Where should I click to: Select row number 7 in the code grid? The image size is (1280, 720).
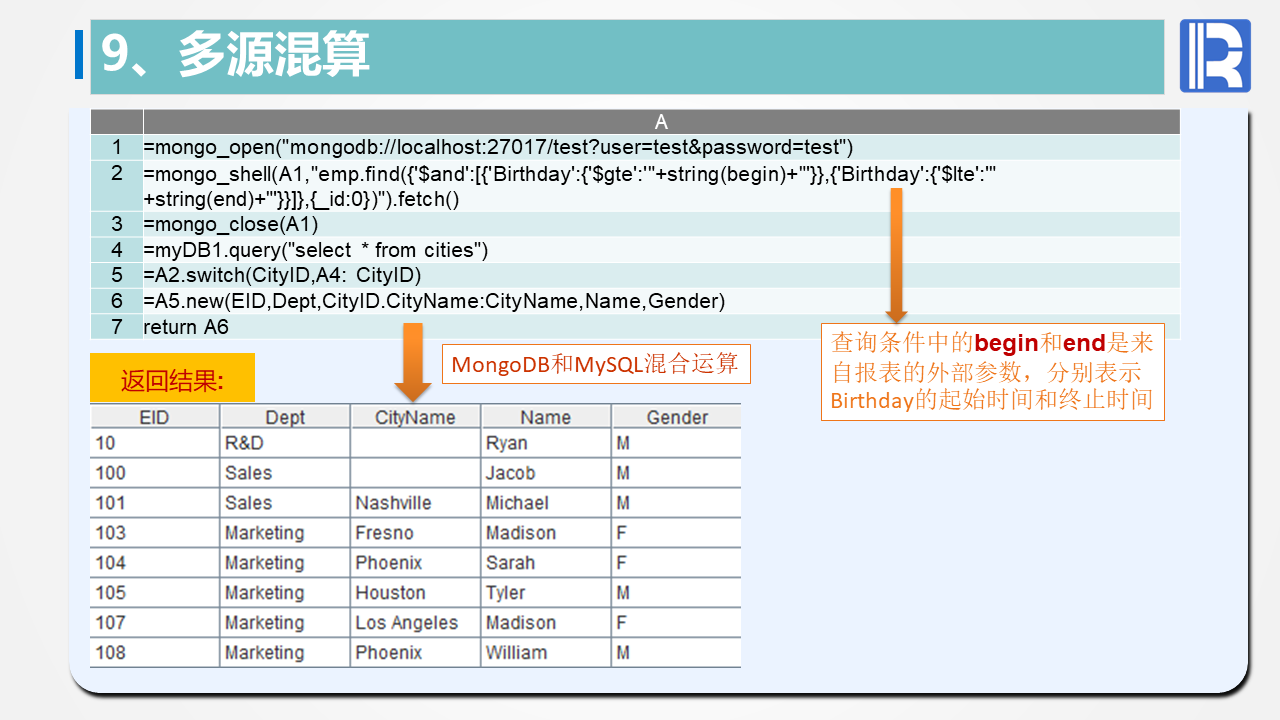click(117, 327)
